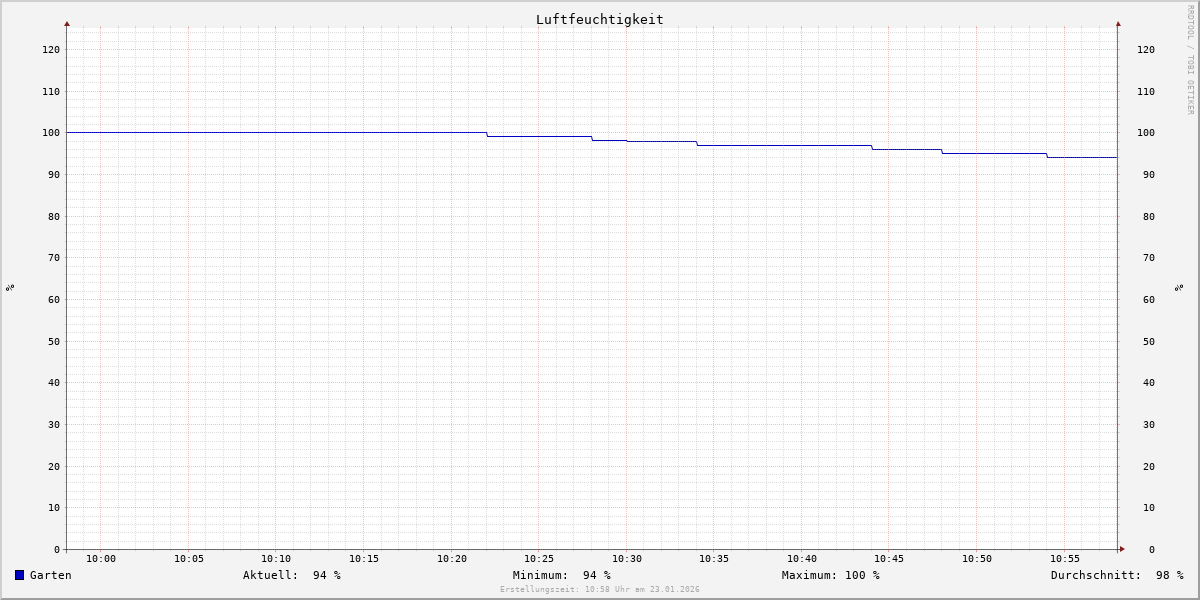This screenshot has height=600, width=1200.
Task: Click the Luftfeuchtigkeit chart title
Action: pos(600,19)
